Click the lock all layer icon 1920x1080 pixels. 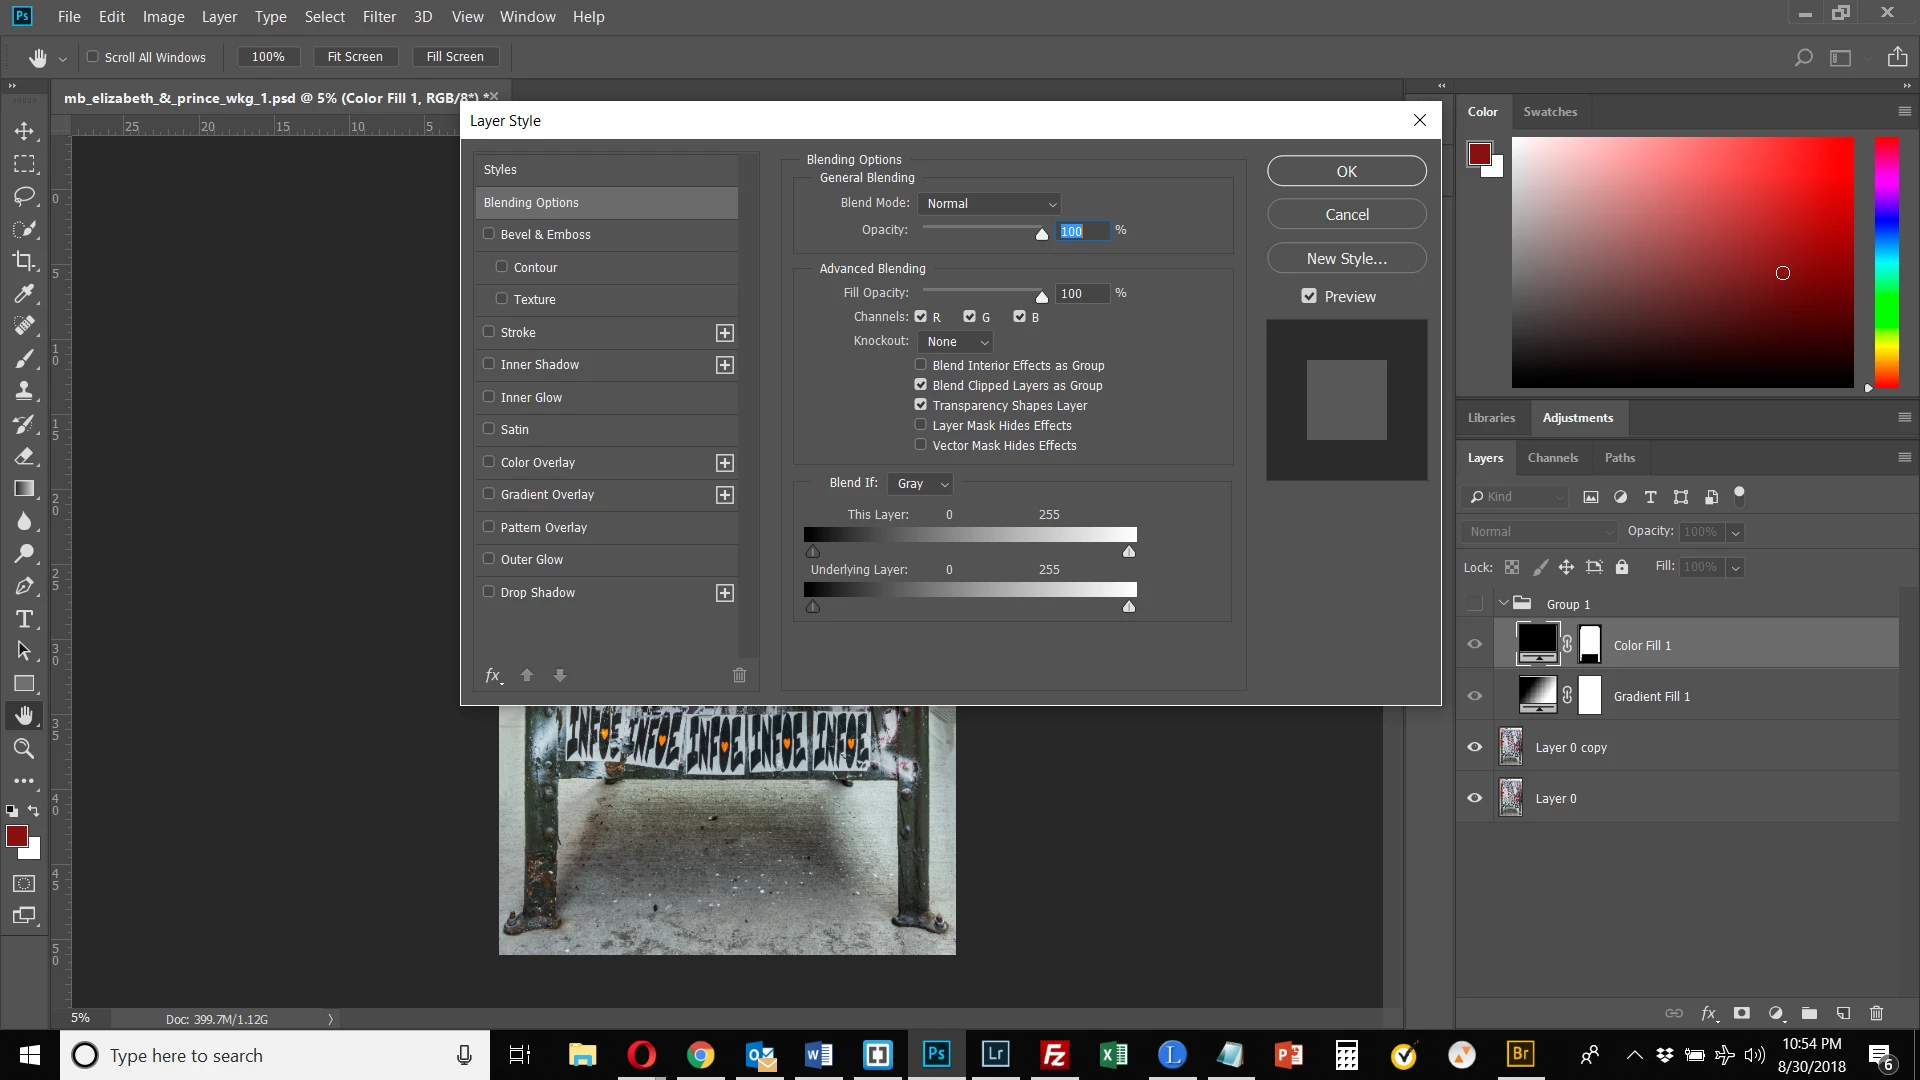point(1622,567)
